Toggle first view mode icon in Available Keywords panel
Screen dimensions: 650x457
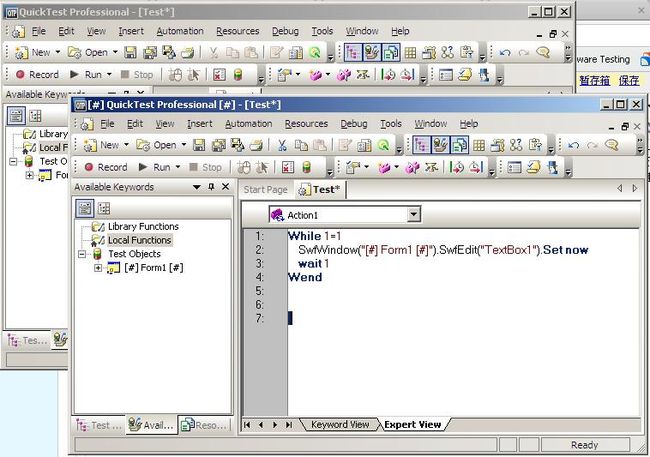[85, 208]
